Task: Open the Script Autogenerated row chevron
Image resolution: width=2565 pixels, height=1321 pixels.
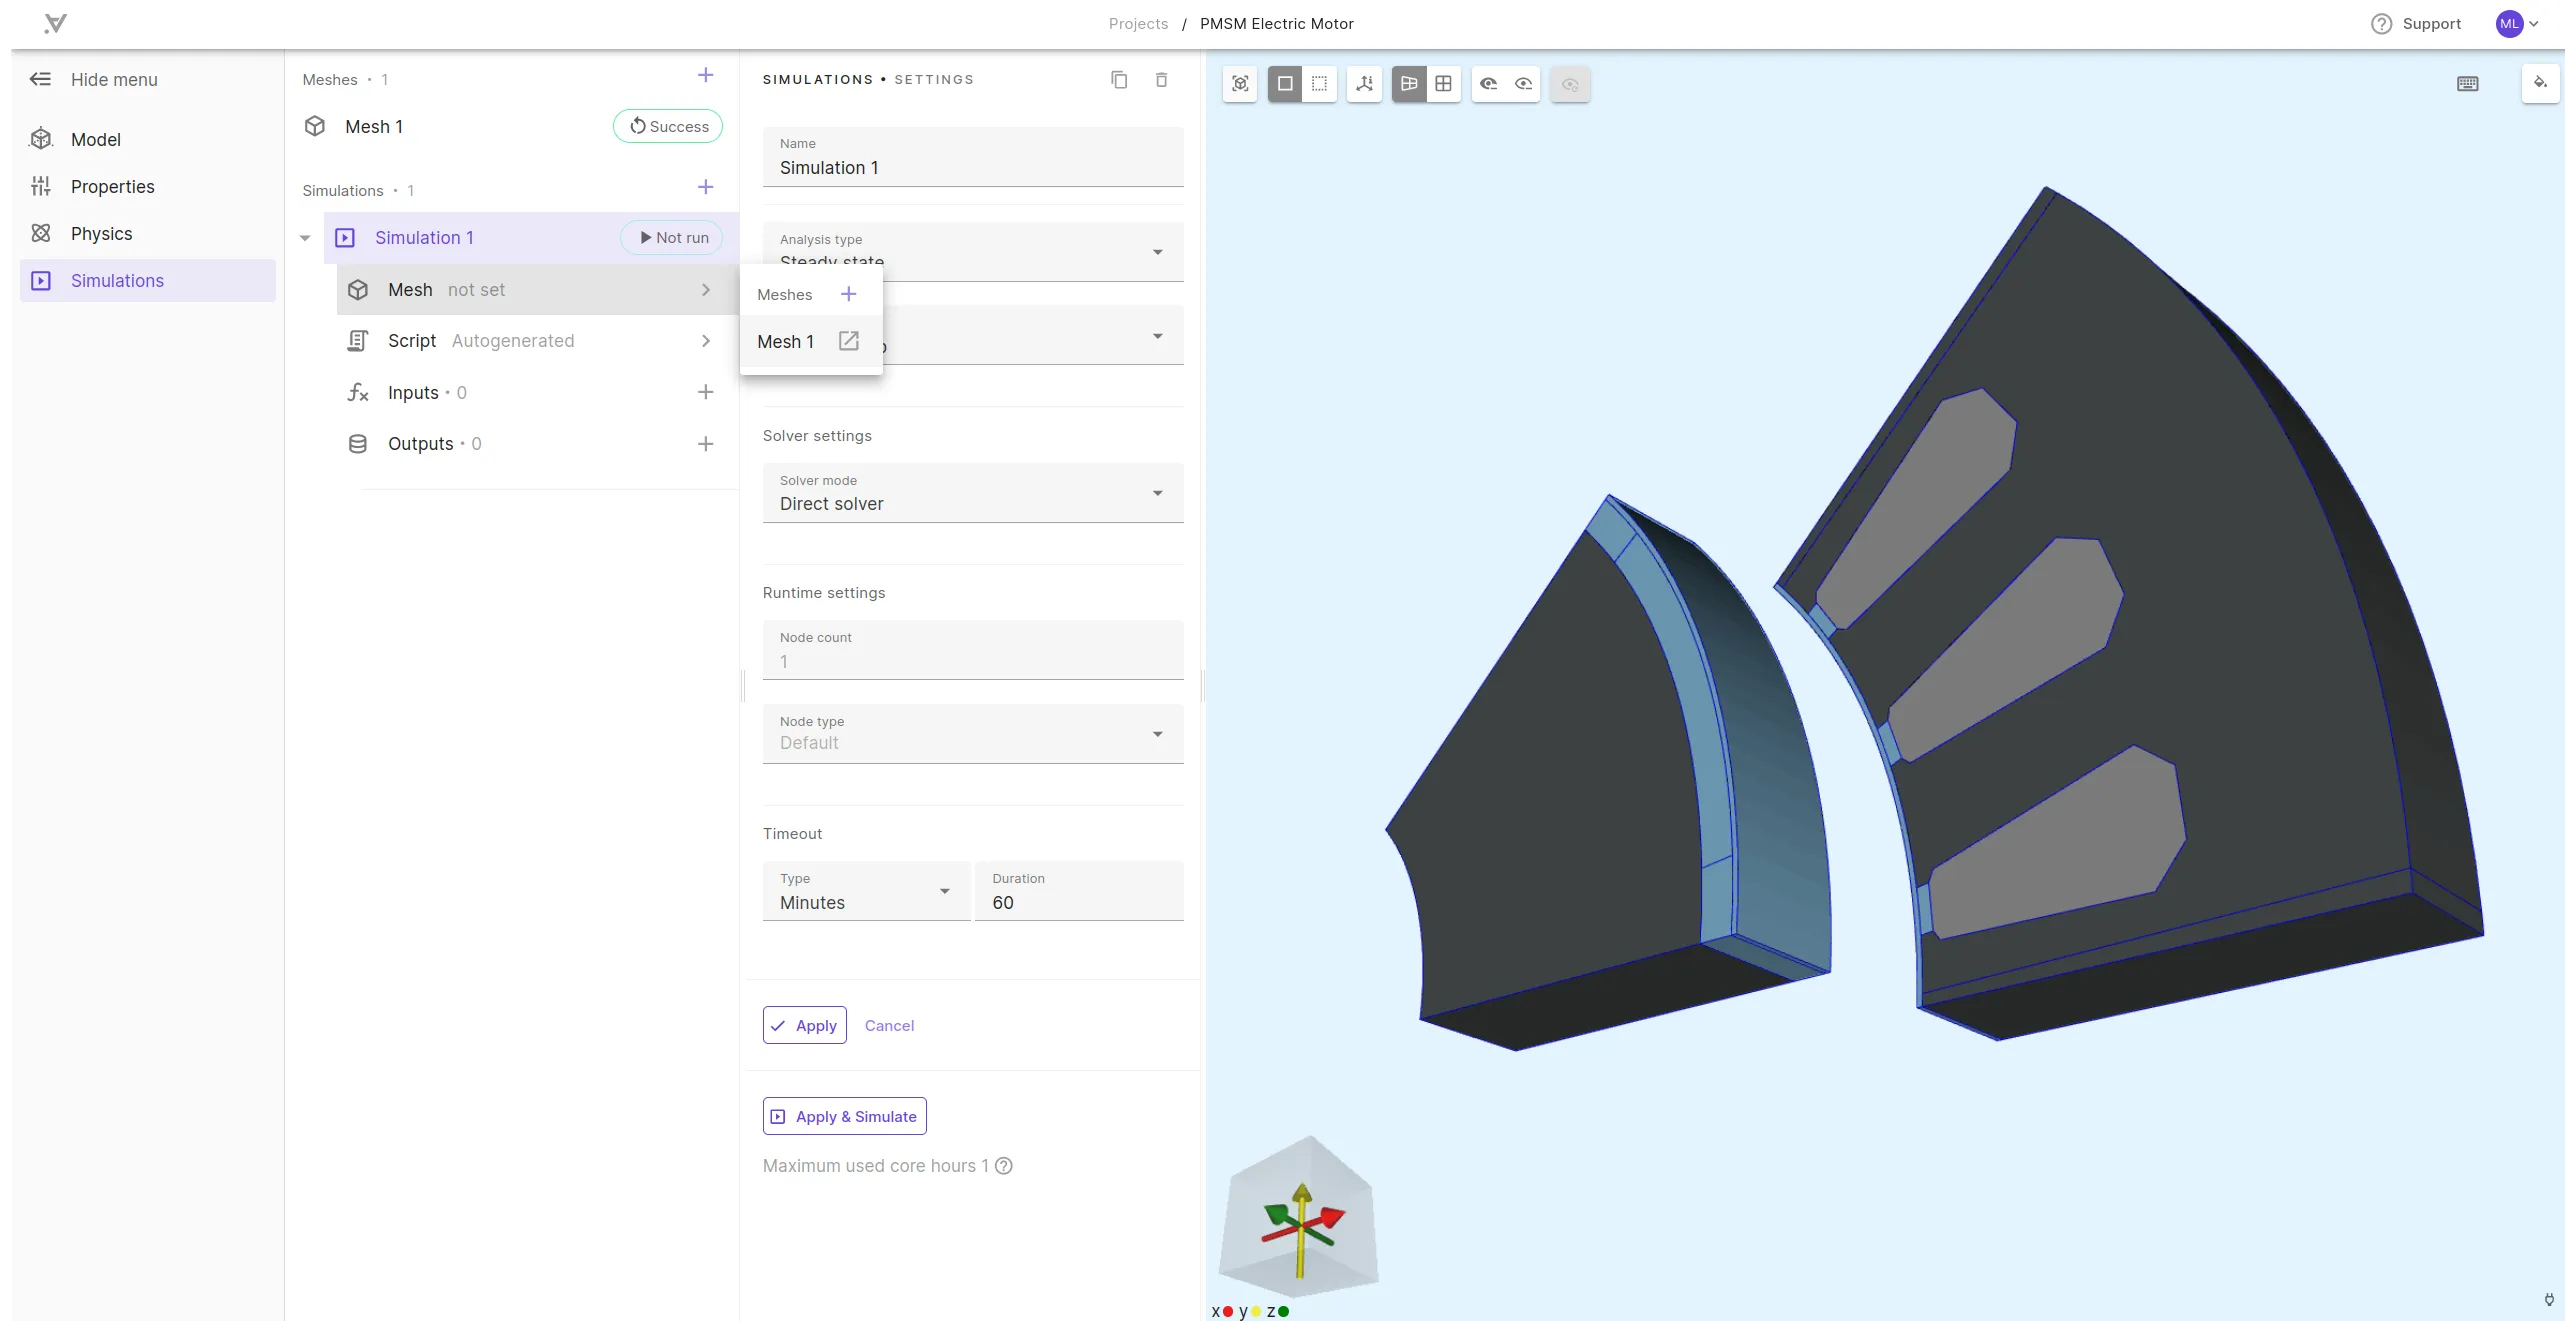Action: tap(705, 340)
